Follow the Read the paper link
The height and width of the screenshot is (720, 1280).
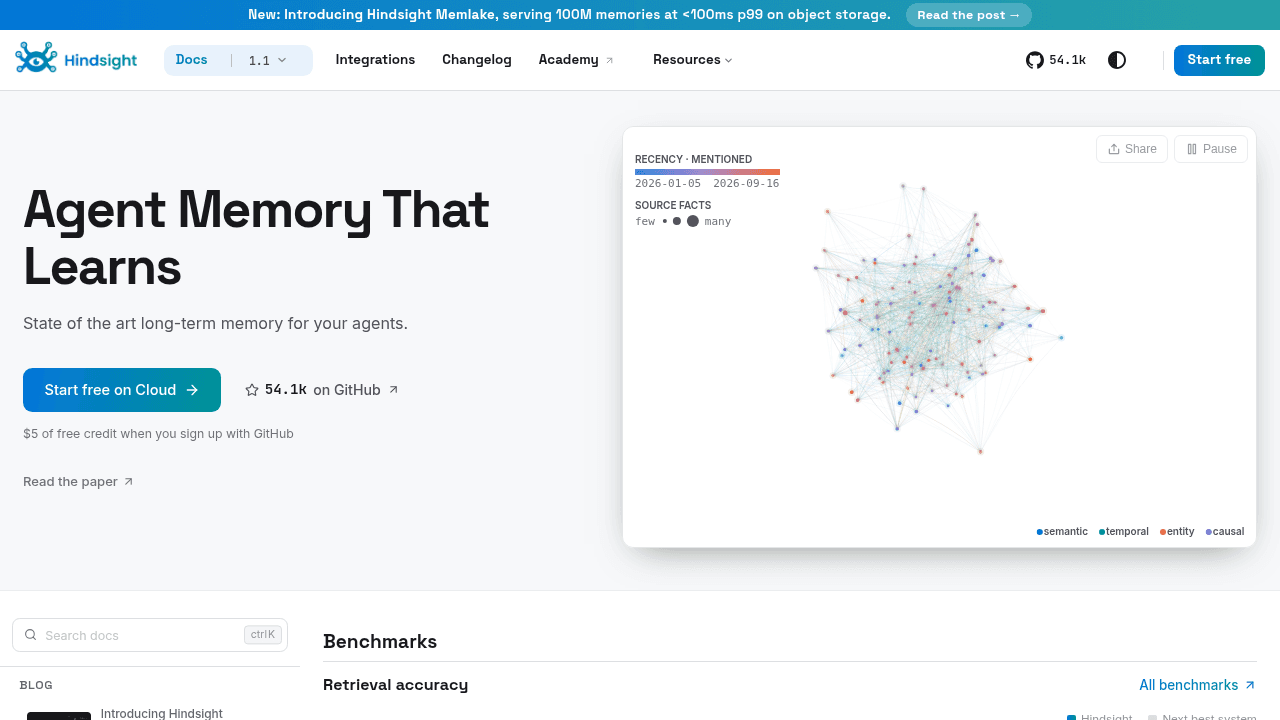(x=78, y=482)
